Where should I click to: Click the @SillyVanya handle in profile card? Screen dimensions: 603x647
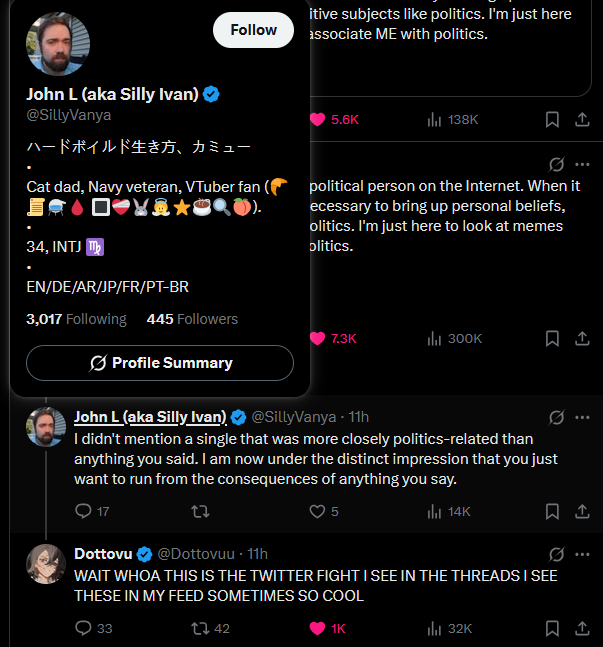68,114
